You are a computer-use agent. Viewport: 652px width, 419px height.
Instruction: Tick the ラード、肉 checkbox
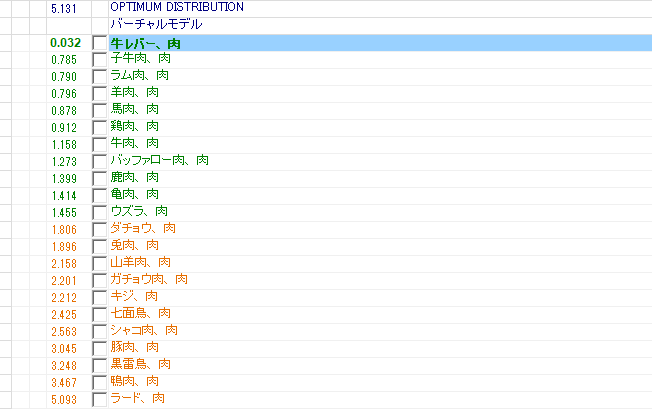(99, 400)
